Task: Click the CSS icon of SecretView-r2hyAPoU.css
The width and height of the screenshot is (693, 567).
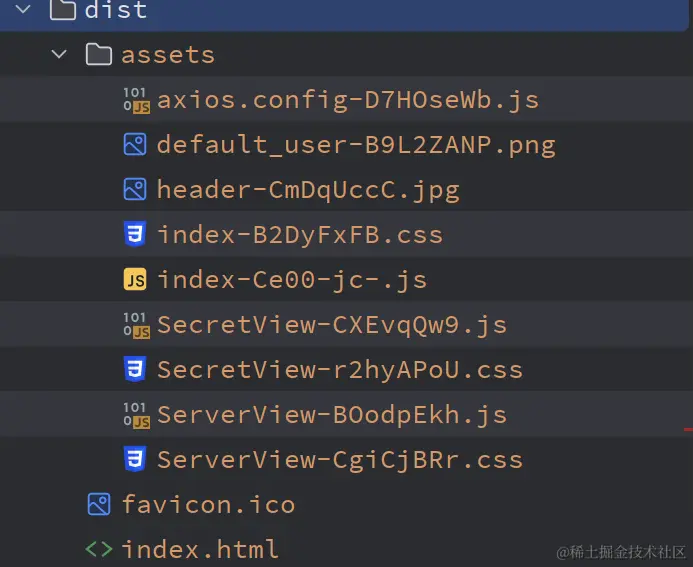Action: 135,369
